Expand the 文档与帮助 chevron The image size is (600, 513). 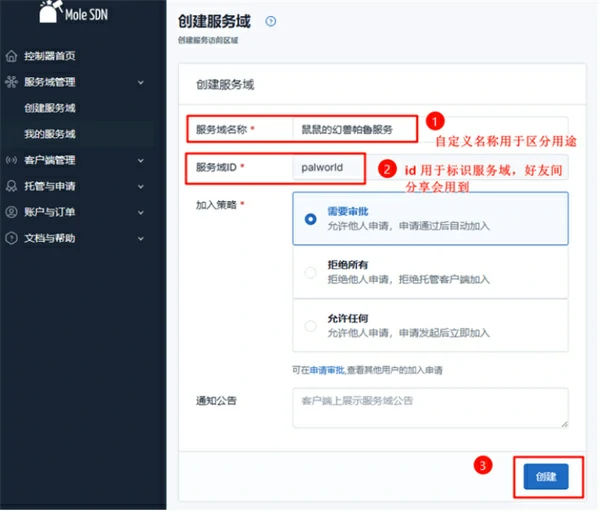pyautogui.click(x=141, y=239)
